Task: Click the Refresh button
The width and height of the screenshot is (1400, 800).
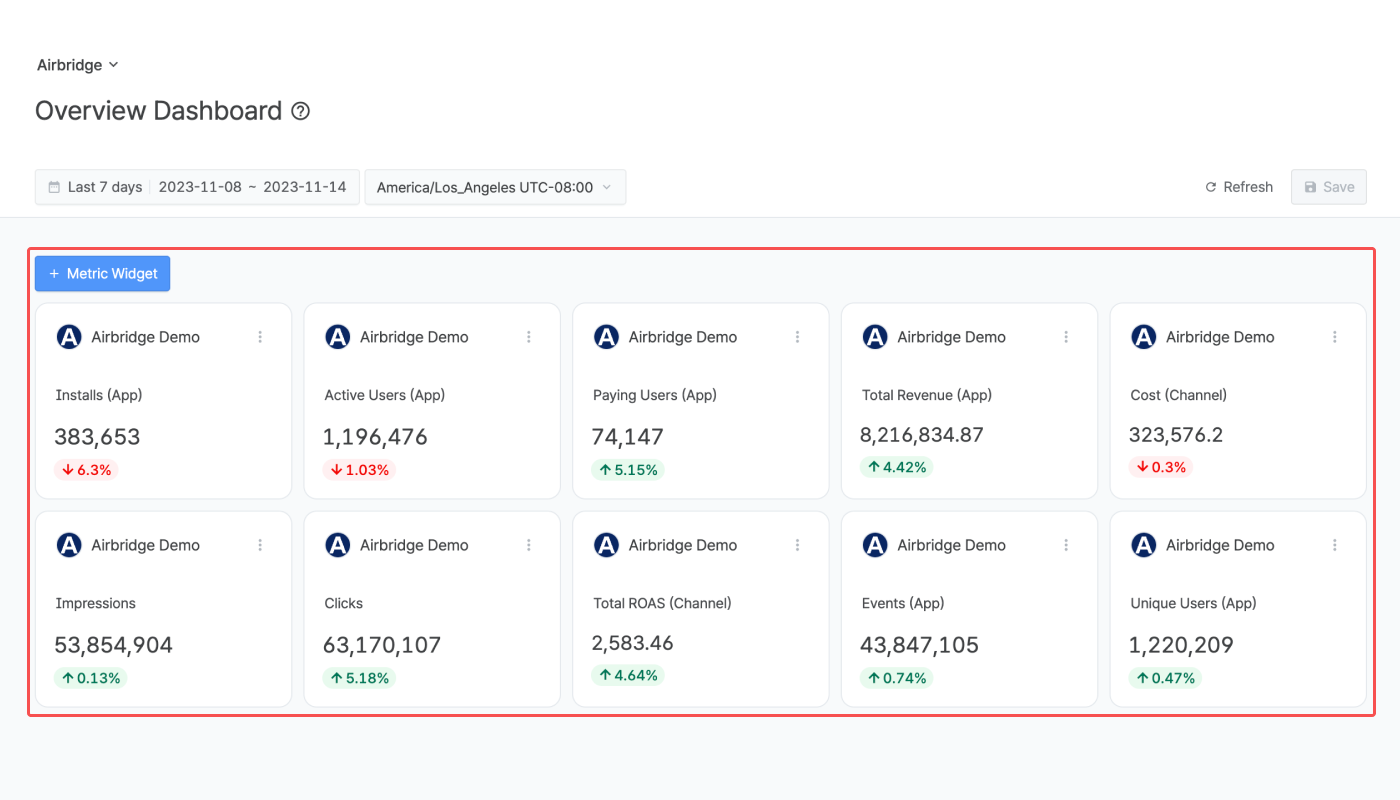Action: point(1239,187)
